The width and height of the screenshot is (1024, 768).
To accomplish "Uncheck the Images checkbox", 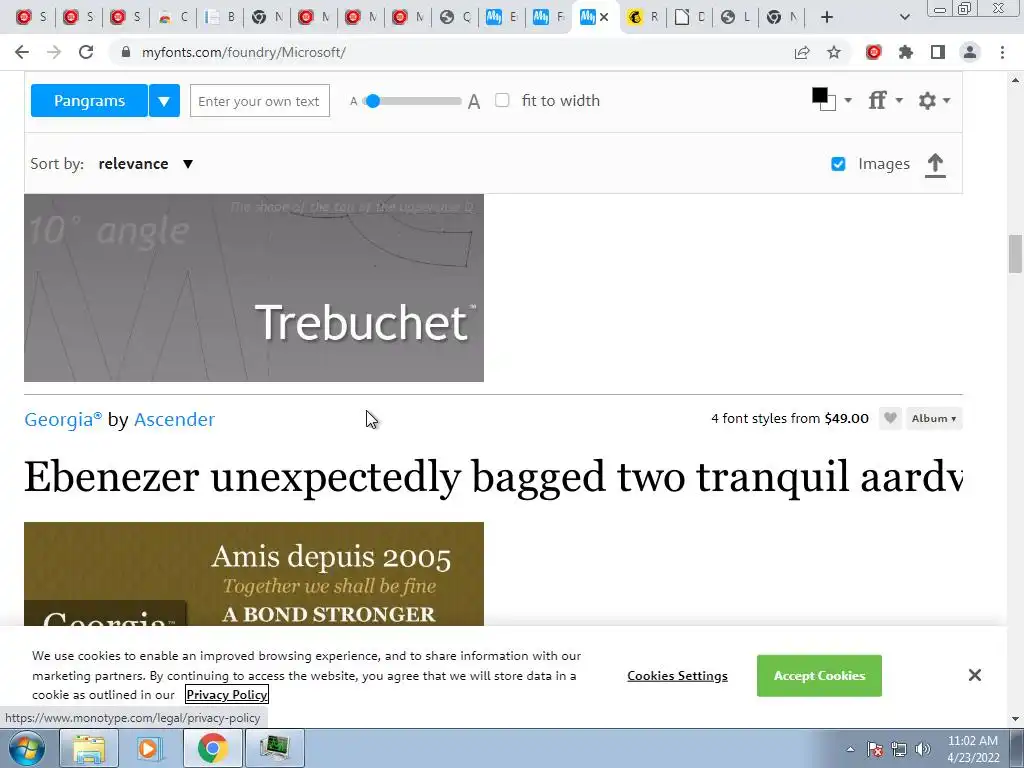I will point(838,164).
